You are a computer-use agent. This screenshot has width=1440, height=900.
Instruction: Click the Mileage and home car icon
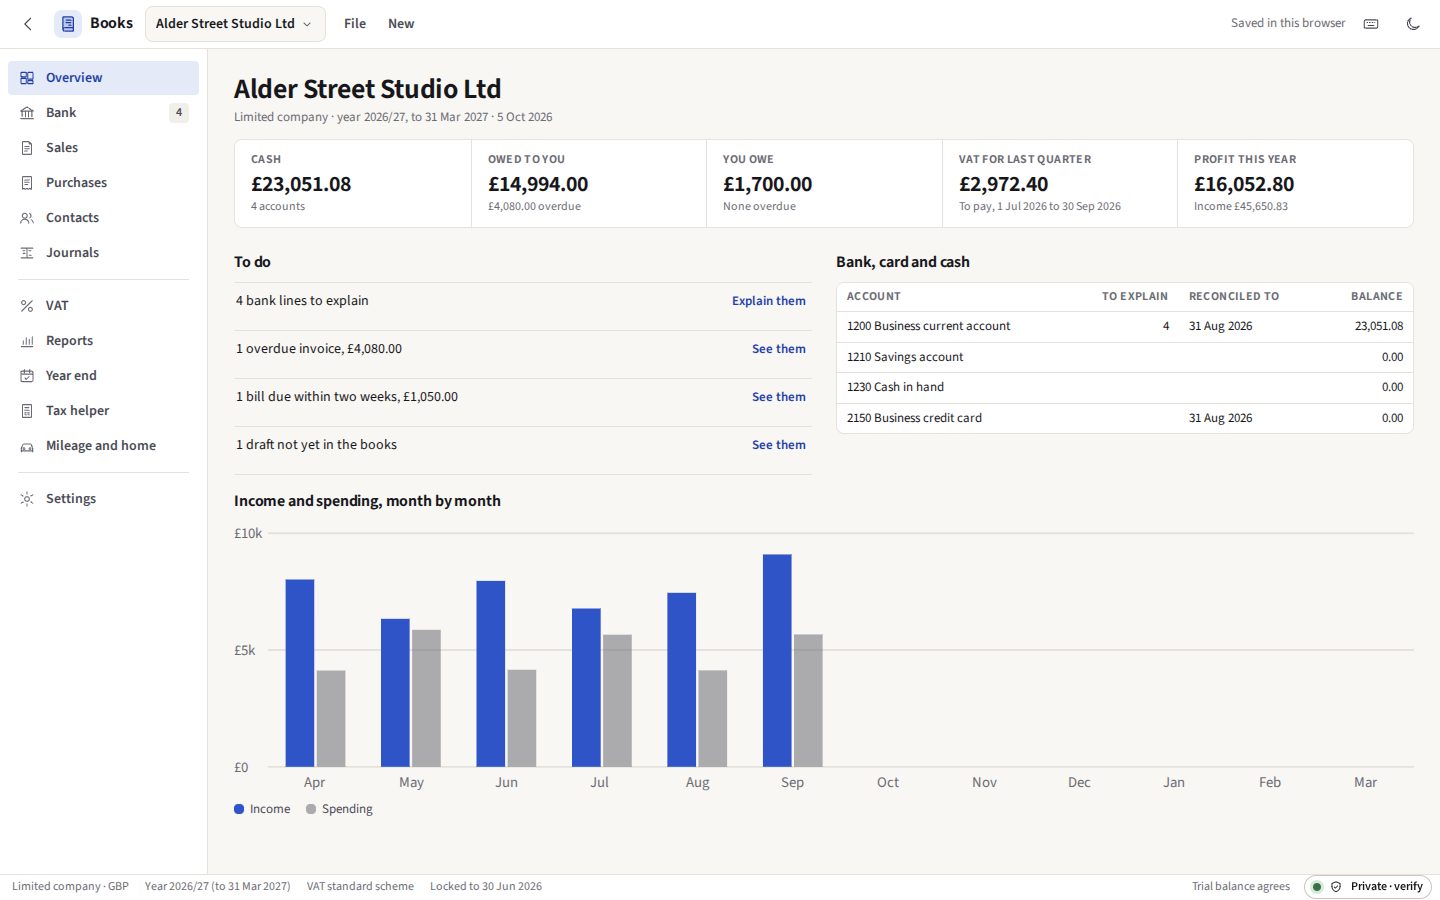[27, 446]
